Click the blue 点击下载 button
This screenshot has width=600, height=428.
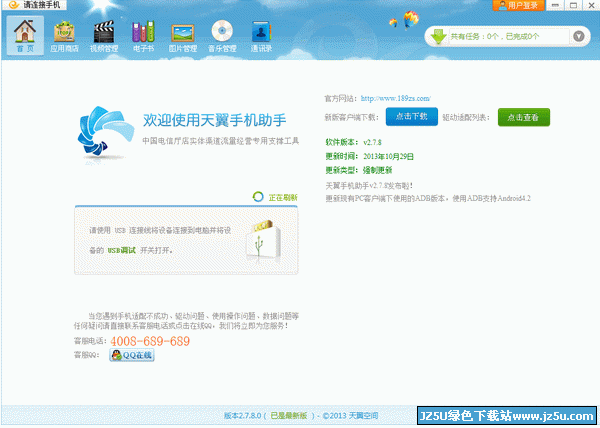pyautogui.click(x=412, y=117)
